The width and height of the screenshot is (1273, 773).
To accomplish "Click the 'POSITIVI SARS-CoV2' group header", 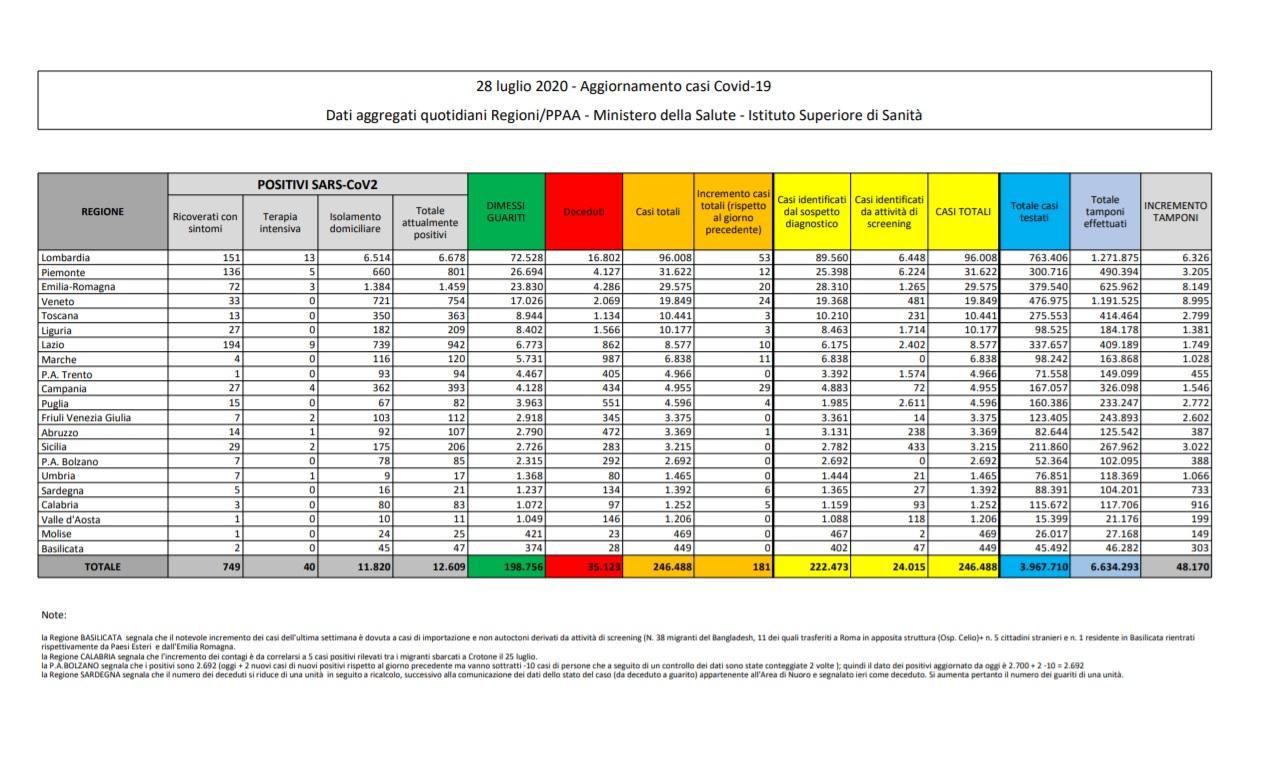I will tap(318, 185).
